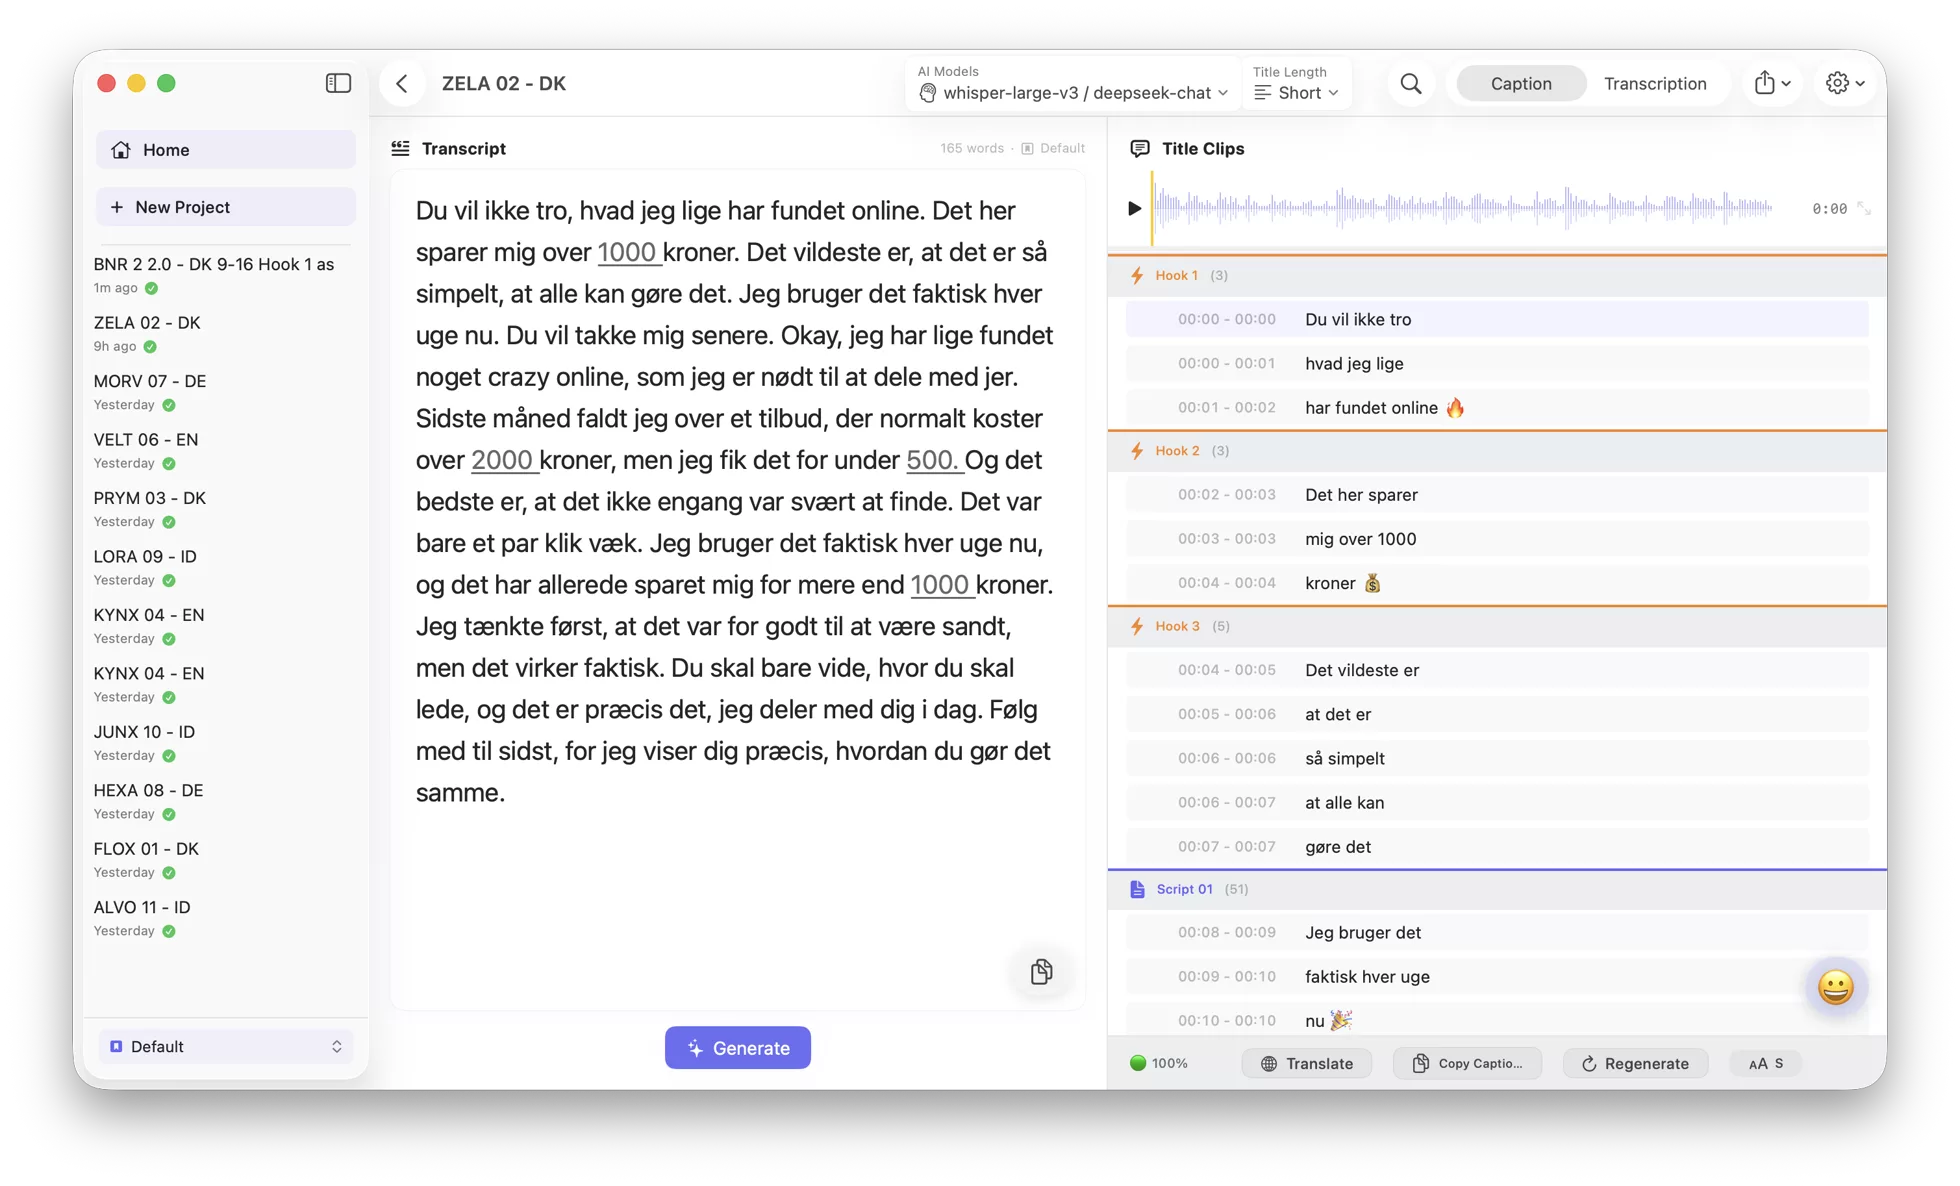The width and height of the screenshot is (1960, 1186).
Task: Seek within the audio waveform
Action: (1464, 208)
